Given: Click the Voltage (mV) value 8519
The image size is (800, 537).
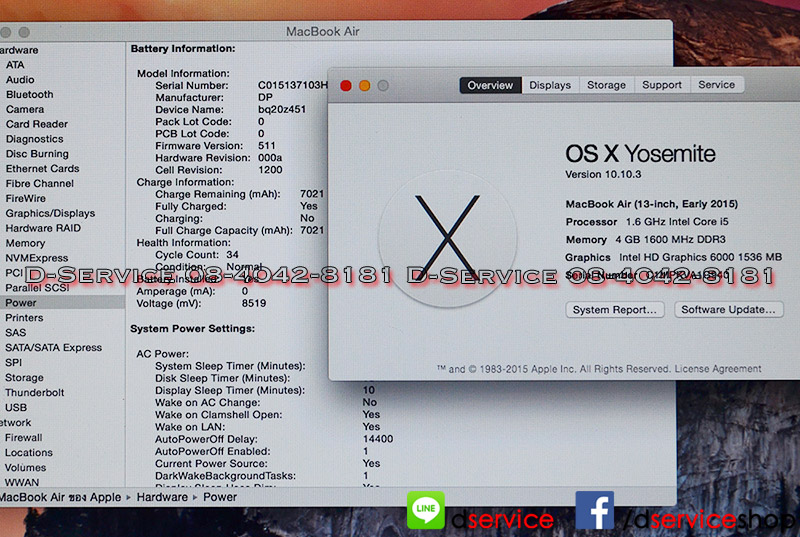Looking at the screenshot, I should point(254,303).
